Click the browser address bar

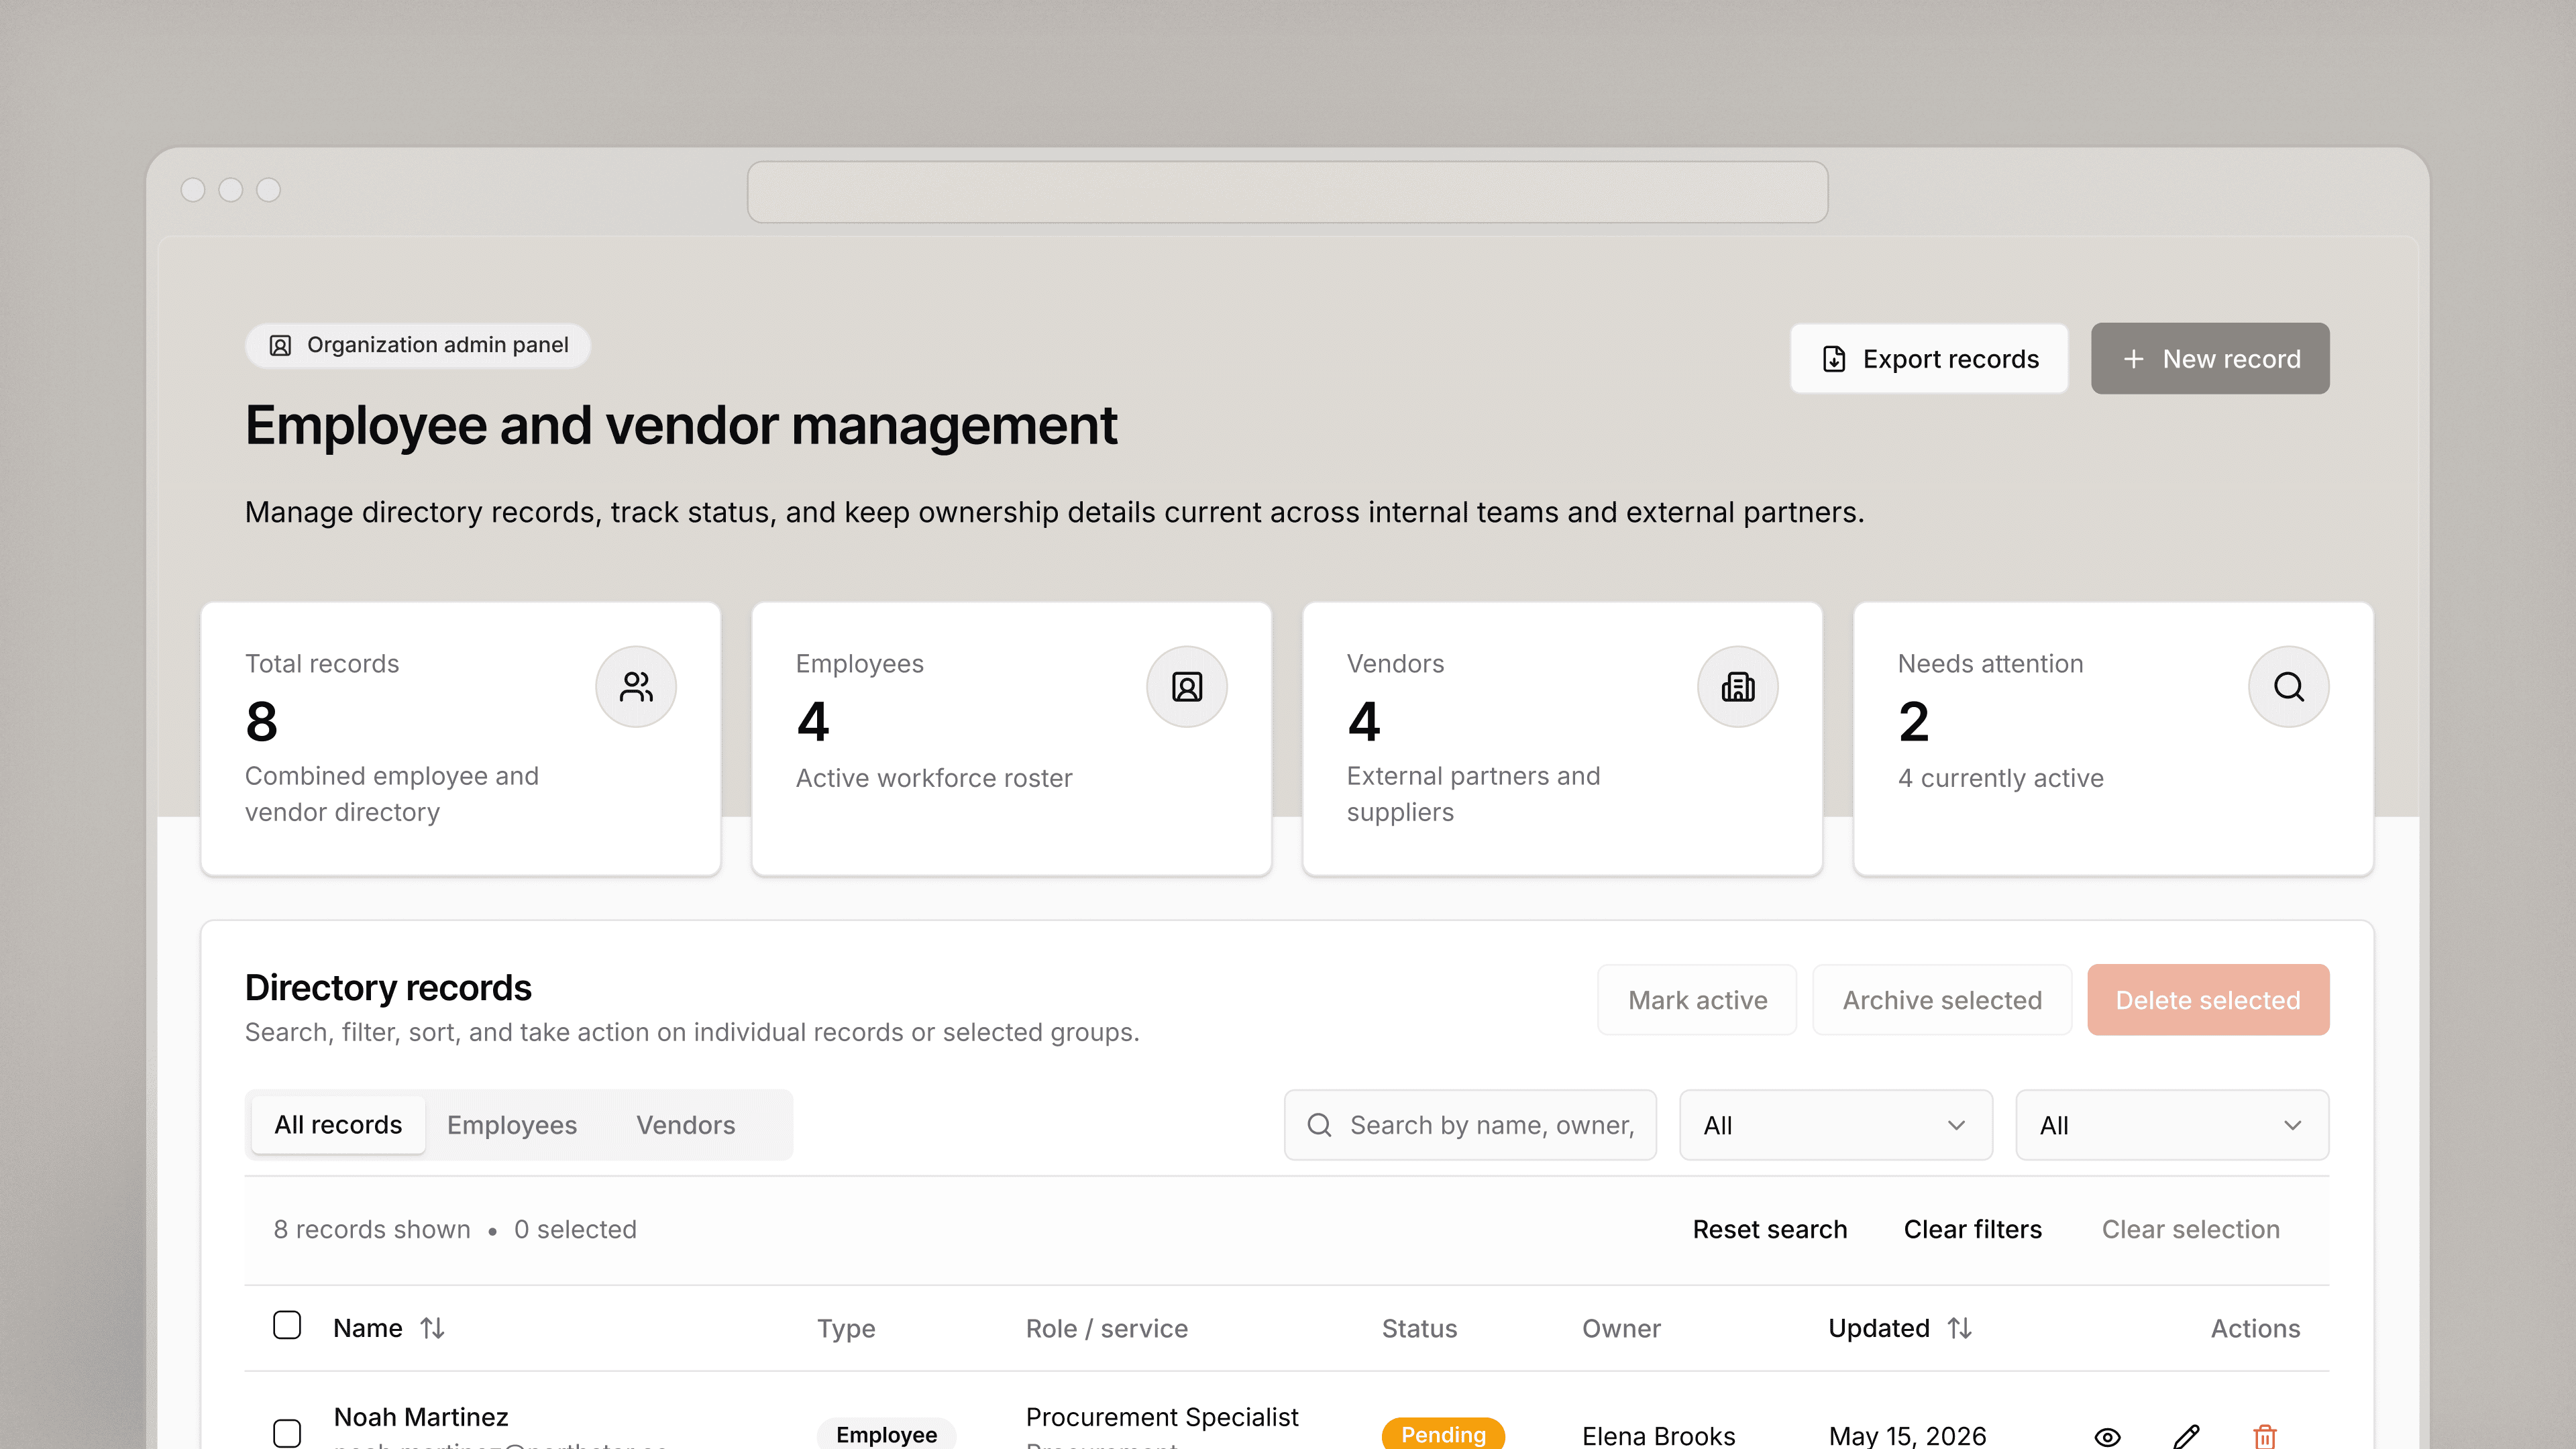(1288, 192)
